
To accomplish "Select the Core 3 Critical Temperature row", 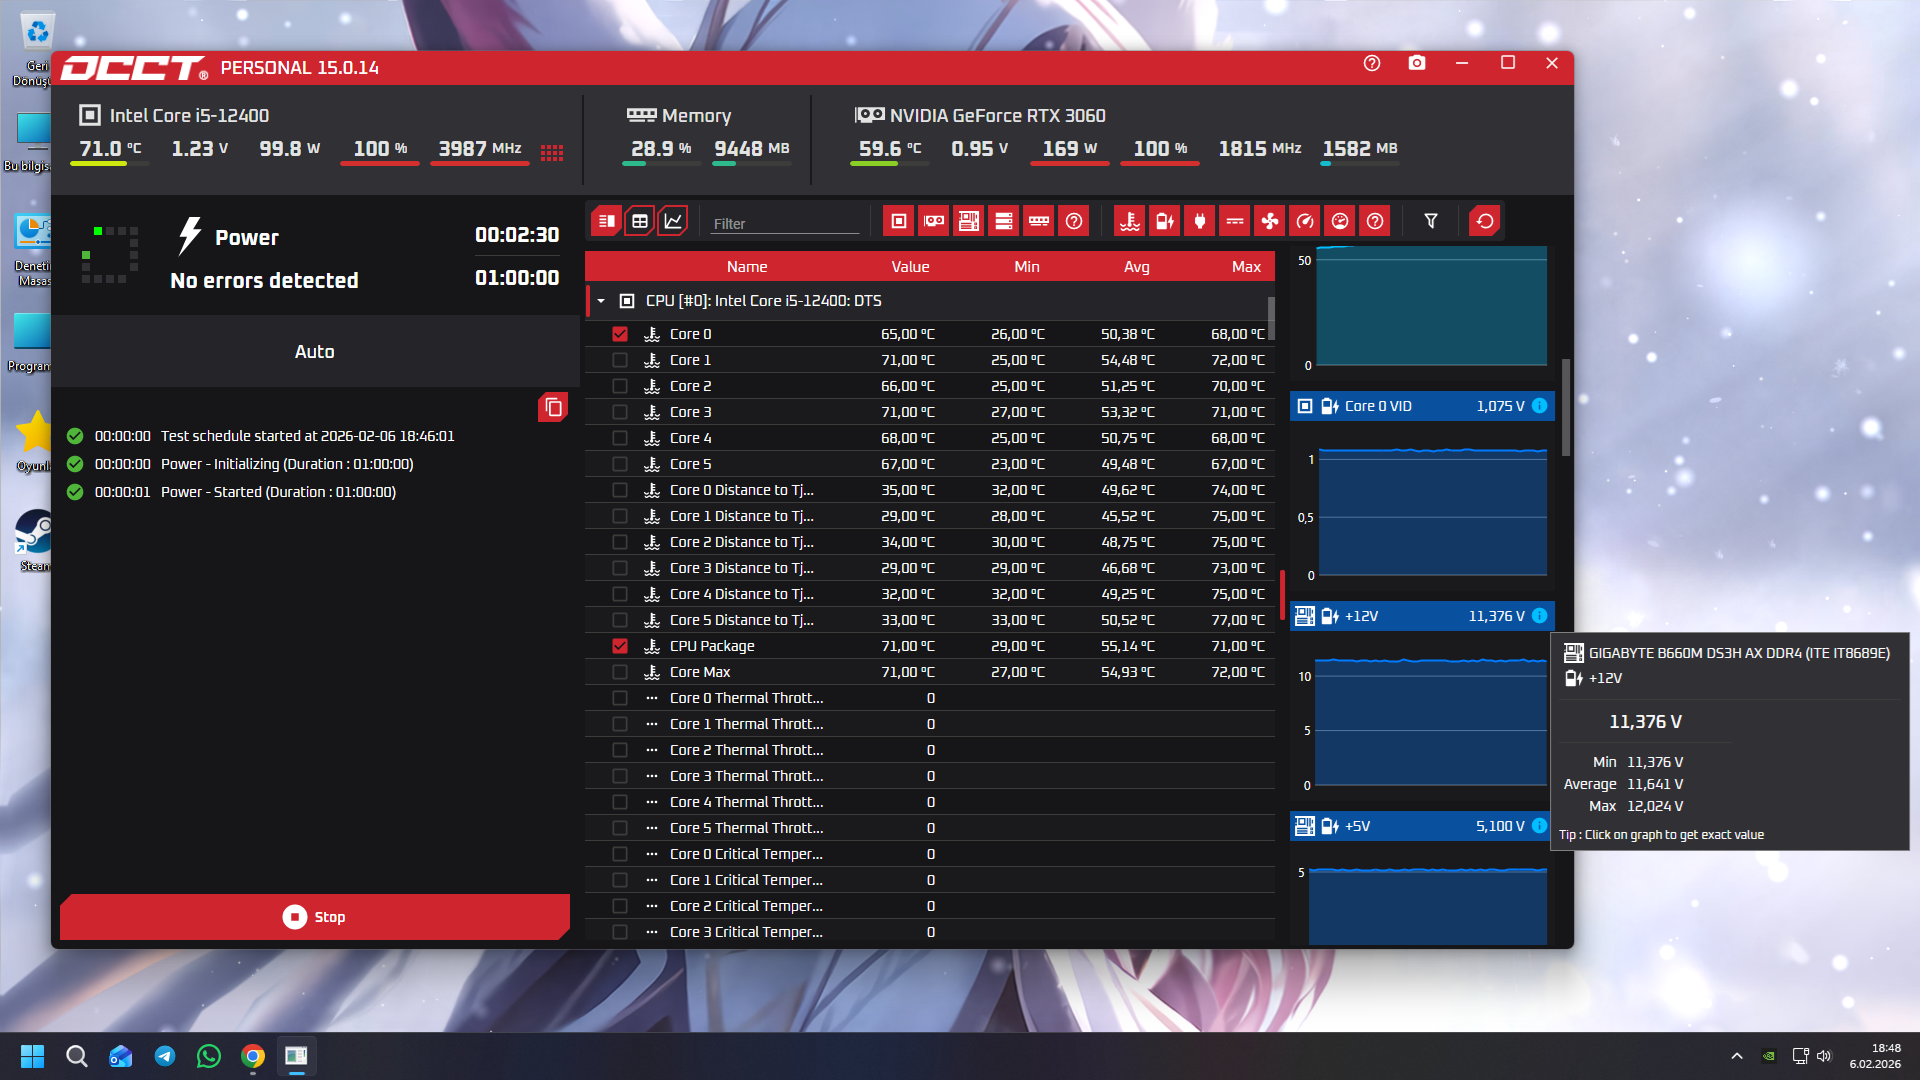I will point(930,932).
